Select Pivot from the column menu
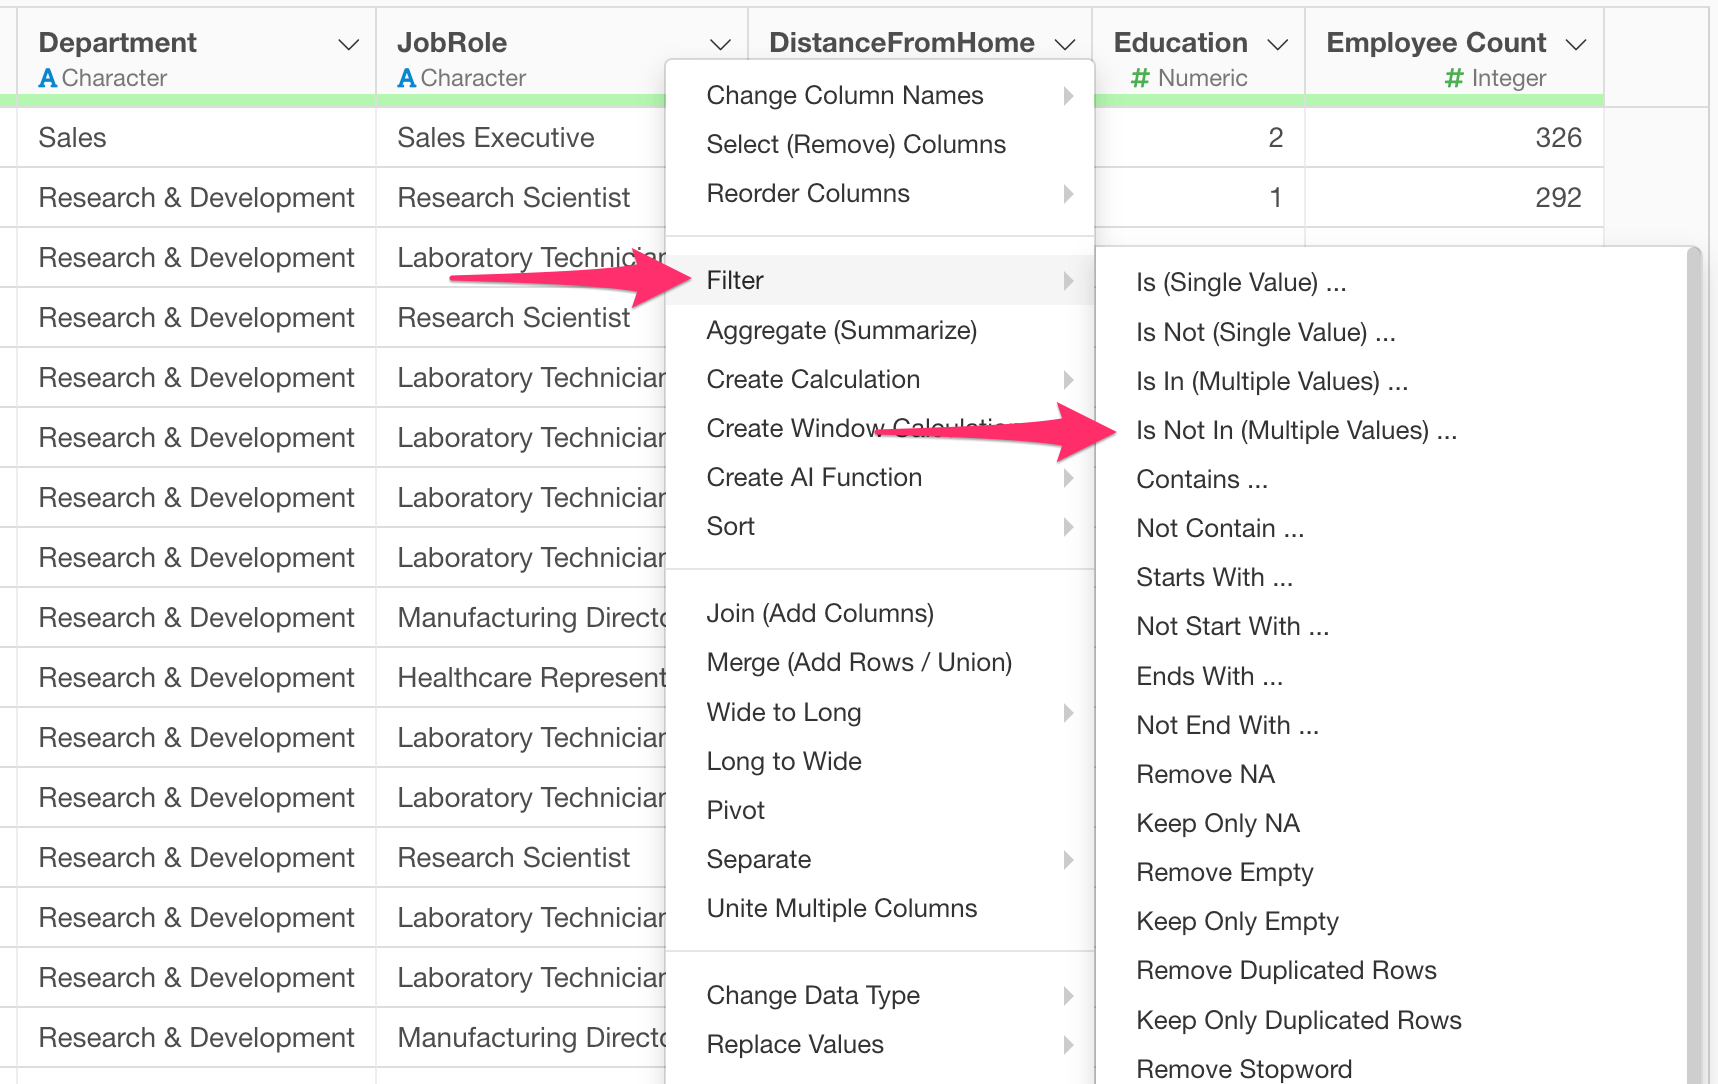Image resolution: width=1718 pixels, height=1084 pixels. click(x=735, y=811)
